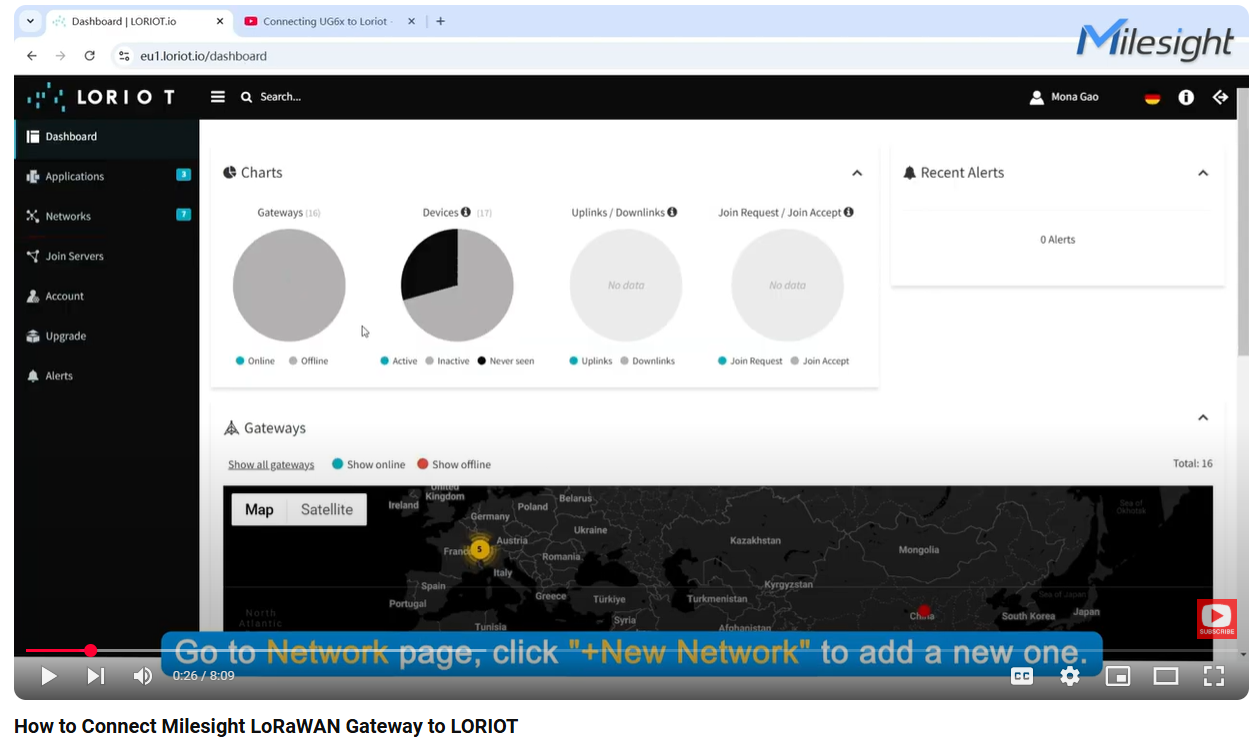
Task: Toggle Join Accept legend item
Action: (820, 361)
